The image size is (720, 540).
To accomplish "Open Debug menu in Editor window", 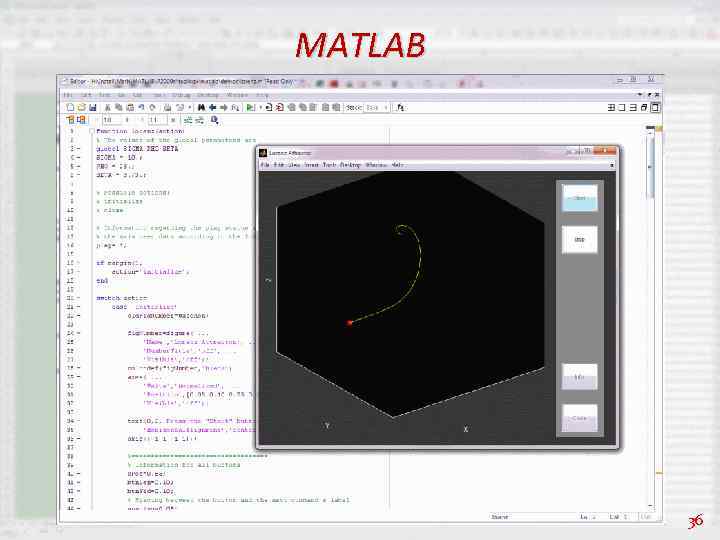I will 181,95.
